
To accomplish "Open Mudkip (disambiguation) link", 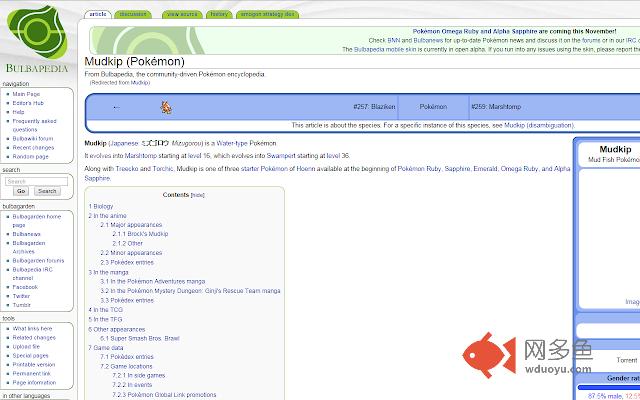I will [539, 125].
